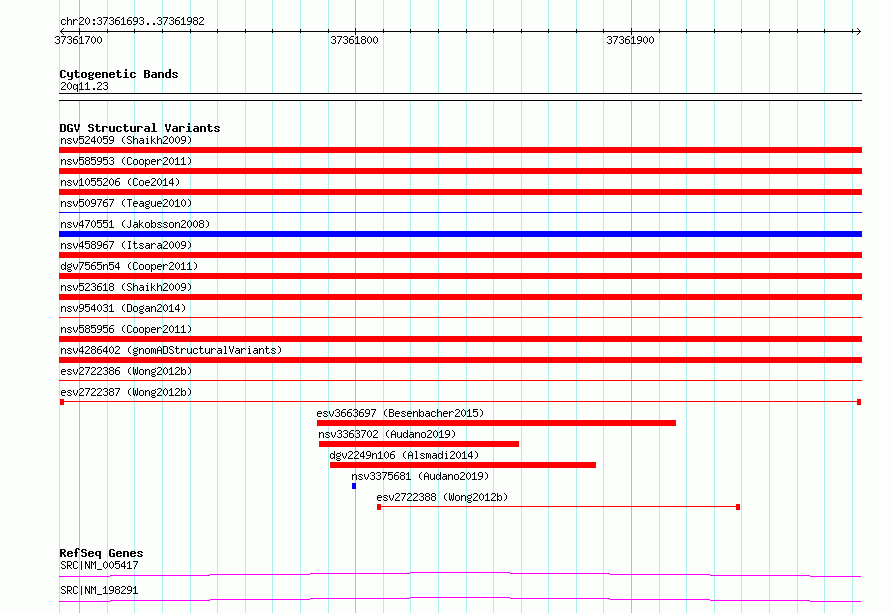
Task: Click the nsv524059 (Shaikh2009) variant label
Action: pyautogui.click(x=126, y=140)
